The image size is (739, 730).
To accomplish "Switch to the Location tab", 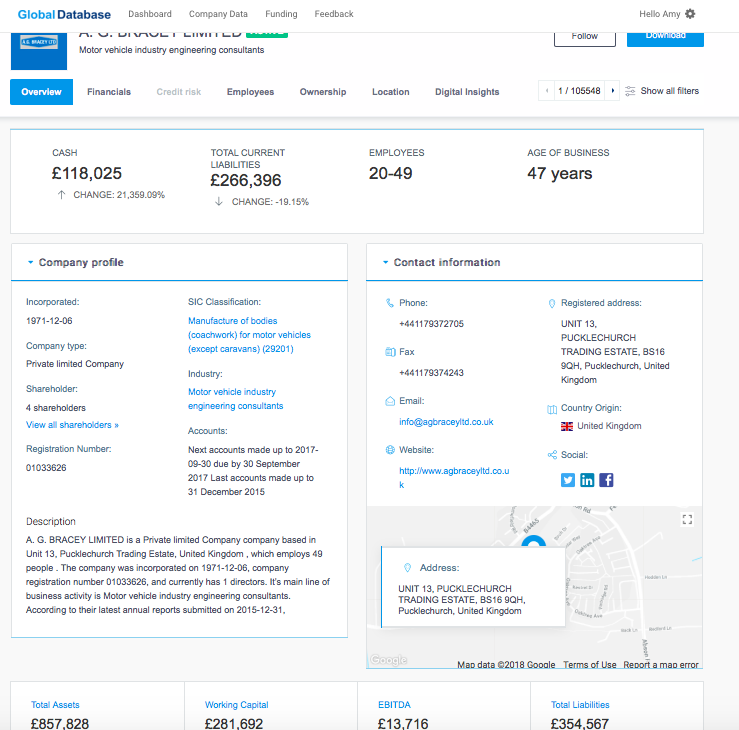I will 391,92.
